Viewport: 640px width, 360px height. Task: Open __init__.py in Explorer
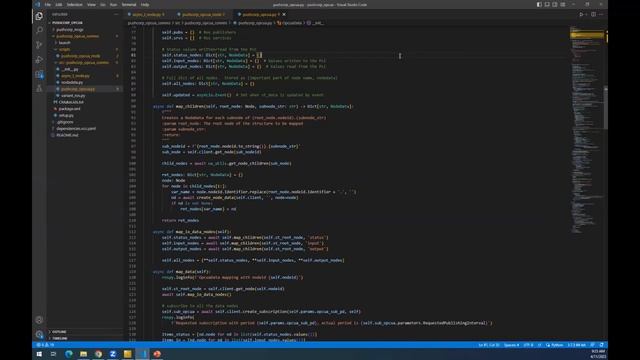click(x=70, y=69)
